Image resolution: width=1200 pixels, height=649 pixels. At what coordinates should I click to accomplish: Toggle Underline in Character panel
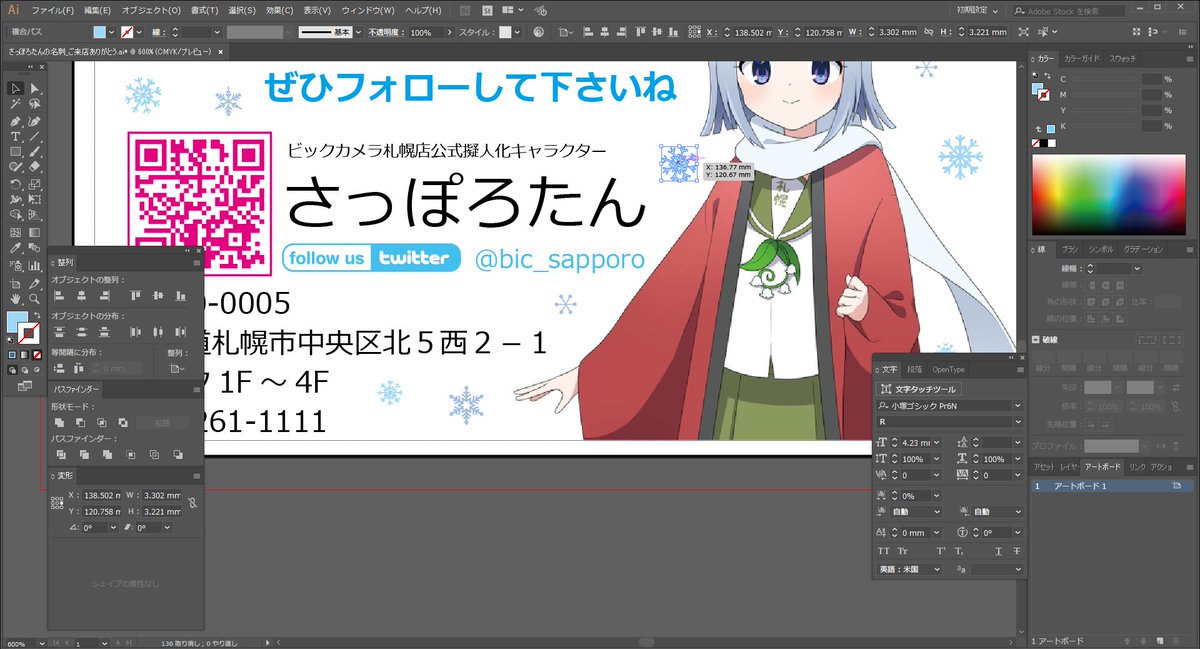998,551
